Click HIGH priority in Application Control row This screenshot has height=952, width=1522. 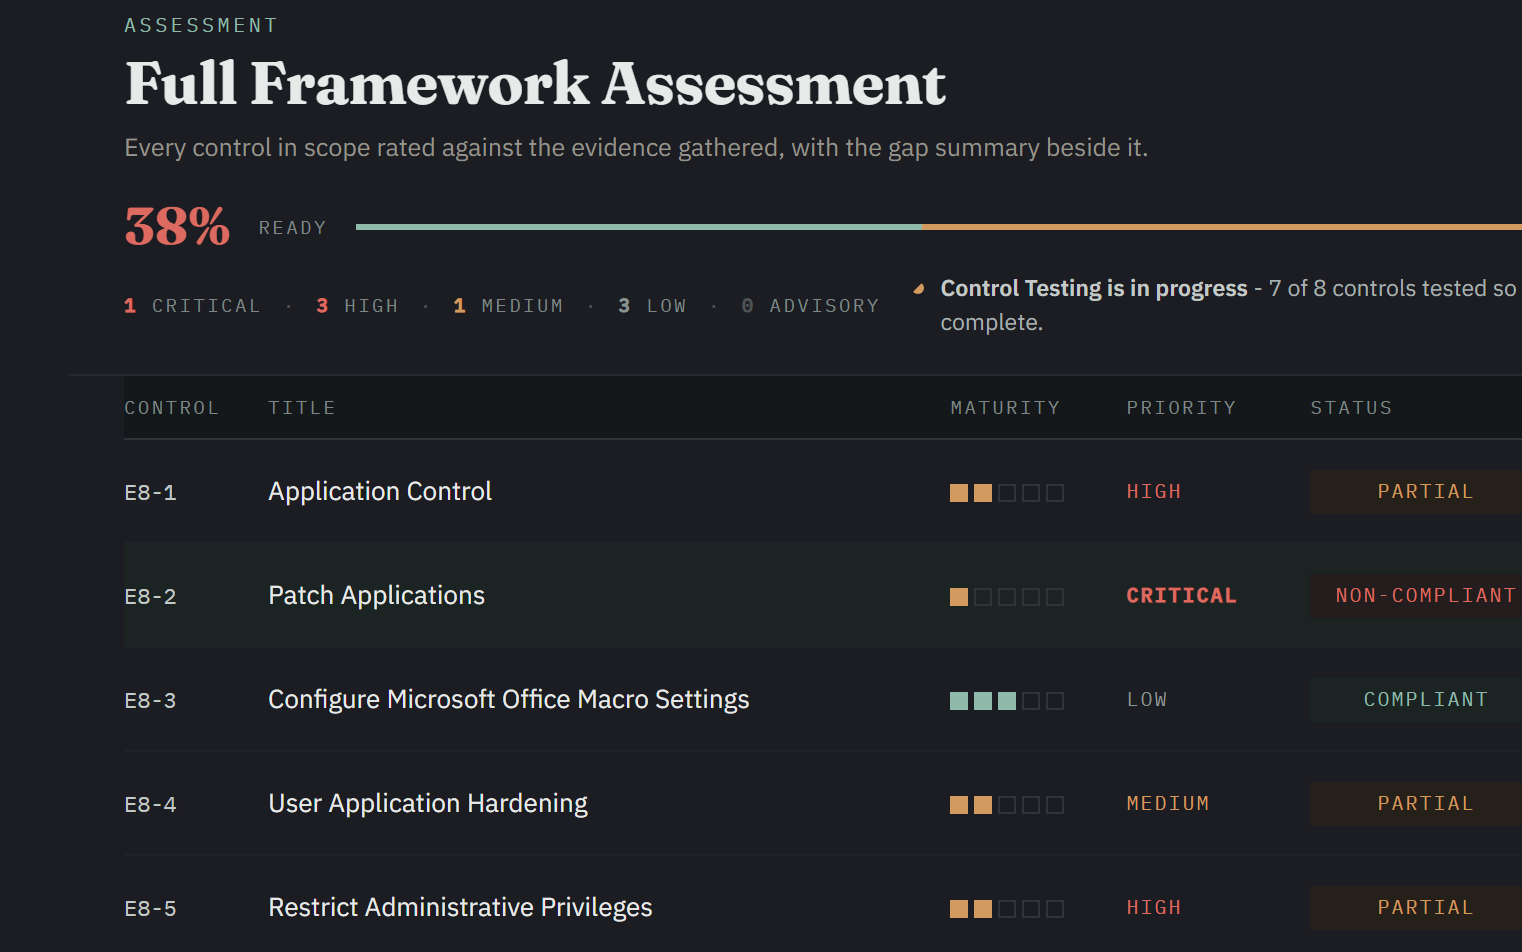coord(1153,492)
